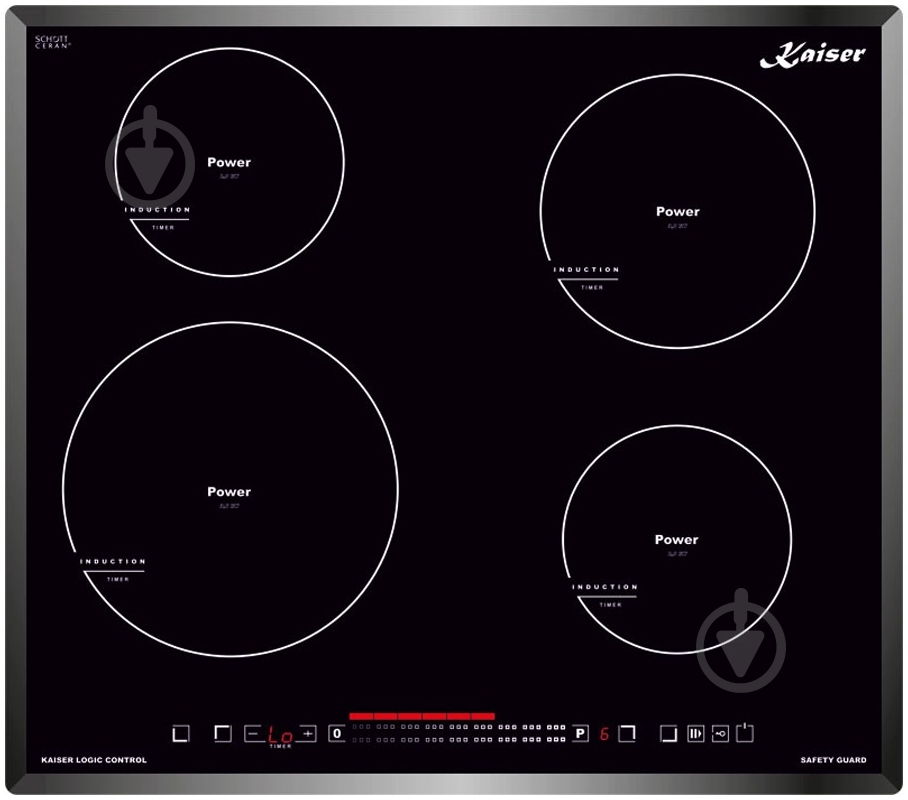Viewport: 908px width, 800px height.
Task: Tap the "0" key at the slider start
Action: coord(337,734)
